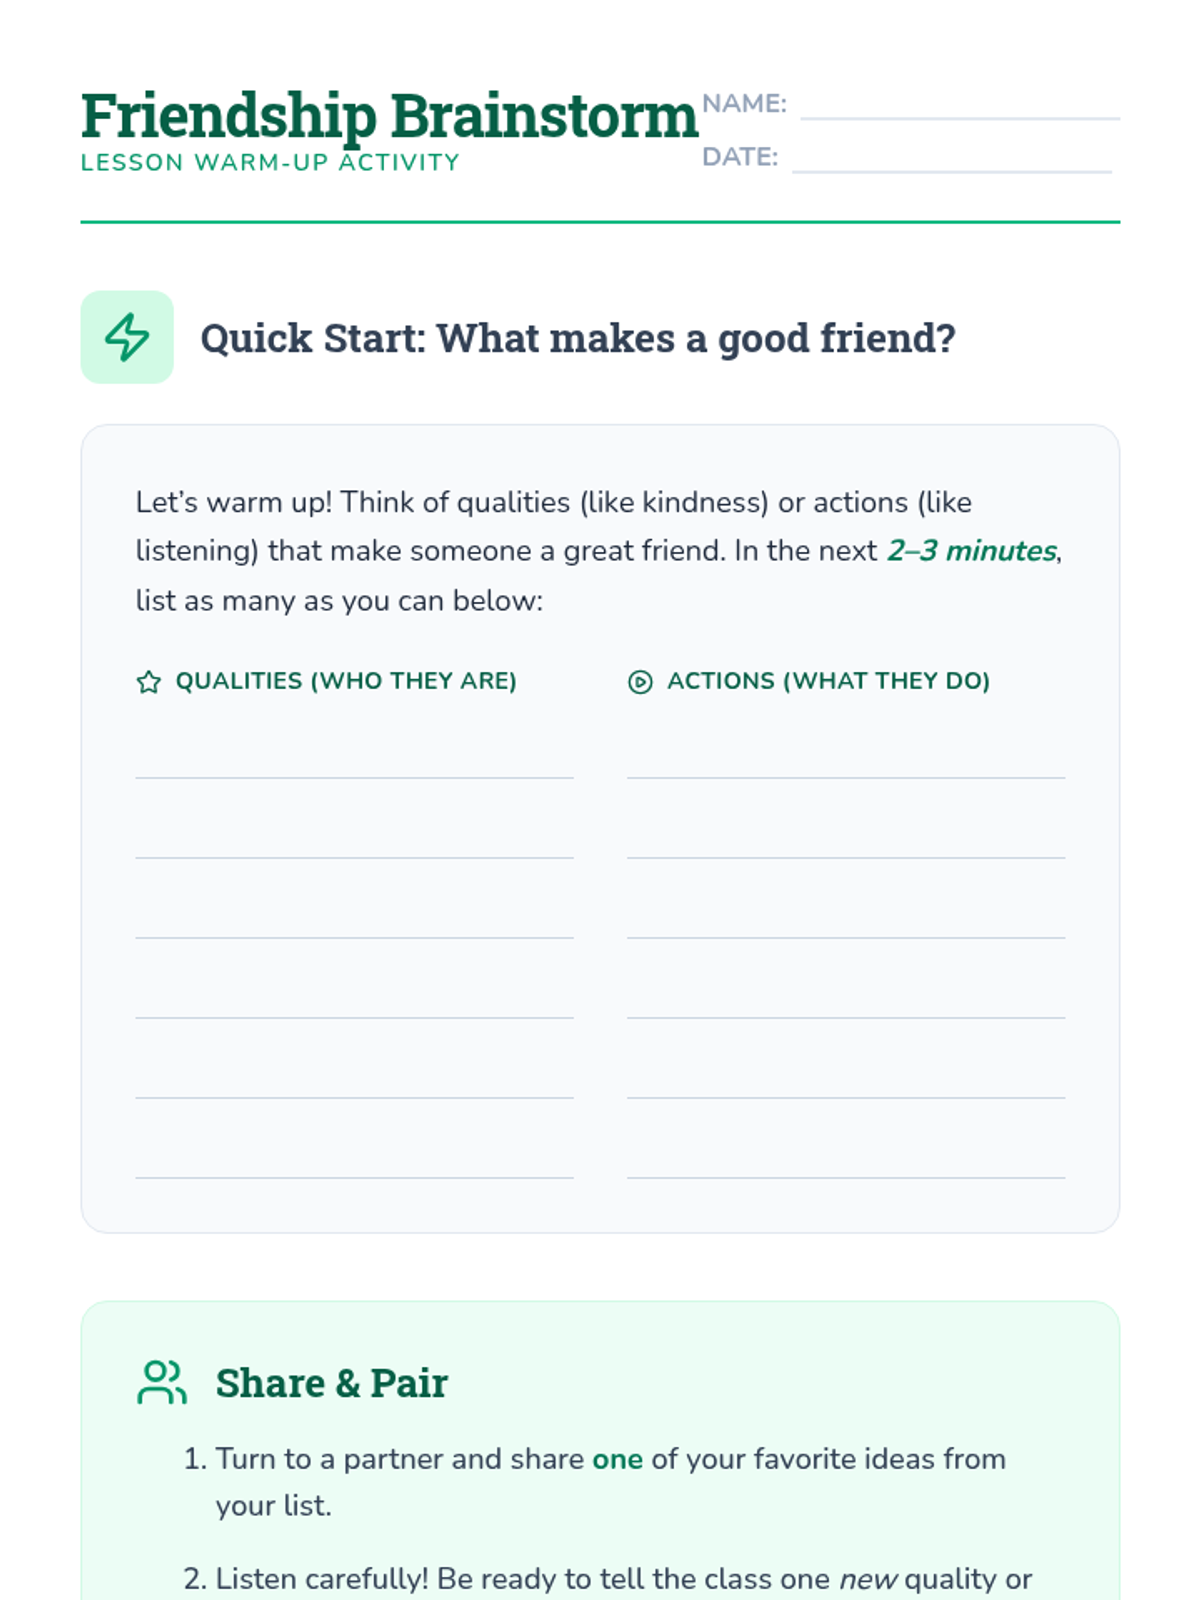Click the third Qualities writing line
Screen dimensions: 1200x1600
(x=355, y=919)
